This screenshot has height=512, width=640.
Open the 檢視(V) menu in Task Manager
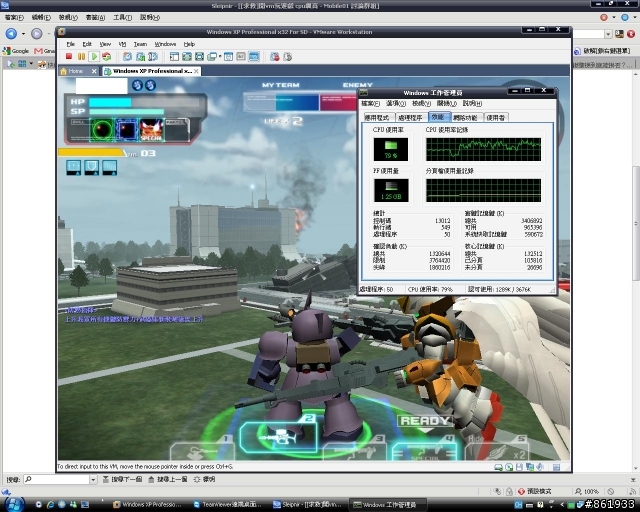(422, 103)
